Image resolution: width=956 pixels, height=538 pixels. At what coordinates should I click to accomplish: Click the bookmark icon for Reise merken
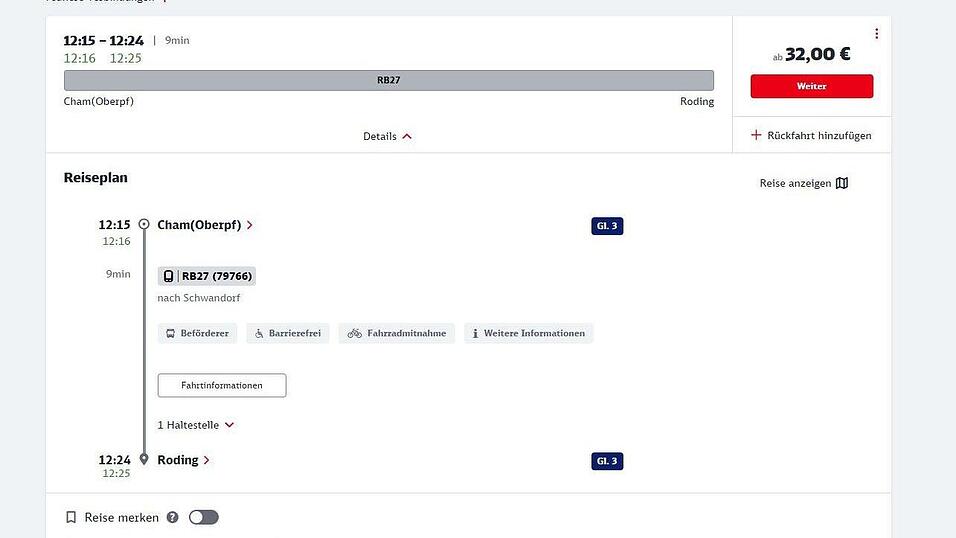(71, 518)
